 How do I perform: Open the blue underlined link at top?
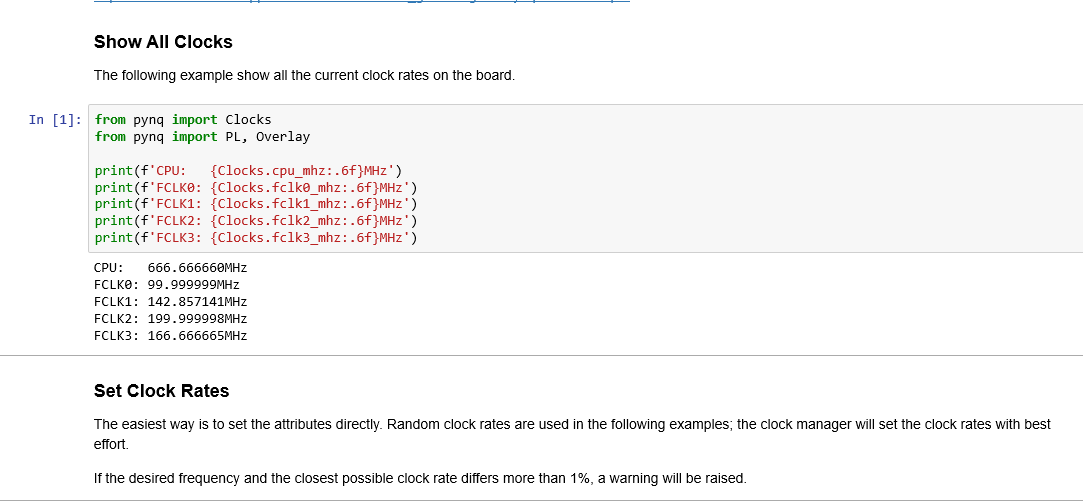tap(362, 1)
